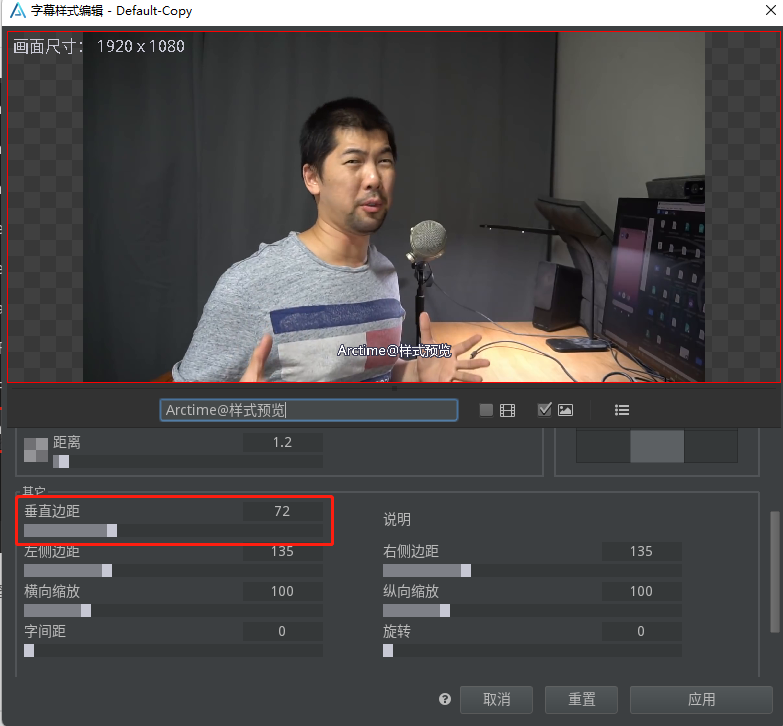Click the 纵向缩放 value field showing 100
The image size is (783, 726).
(x=642, y=591)
